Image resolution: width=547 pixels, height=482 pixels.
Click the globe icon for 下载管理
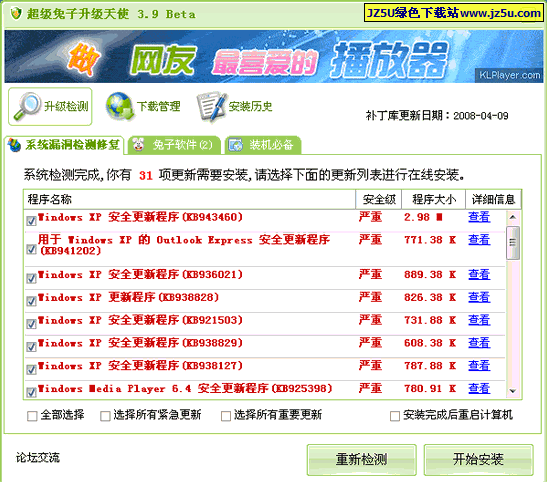(120, 106)
